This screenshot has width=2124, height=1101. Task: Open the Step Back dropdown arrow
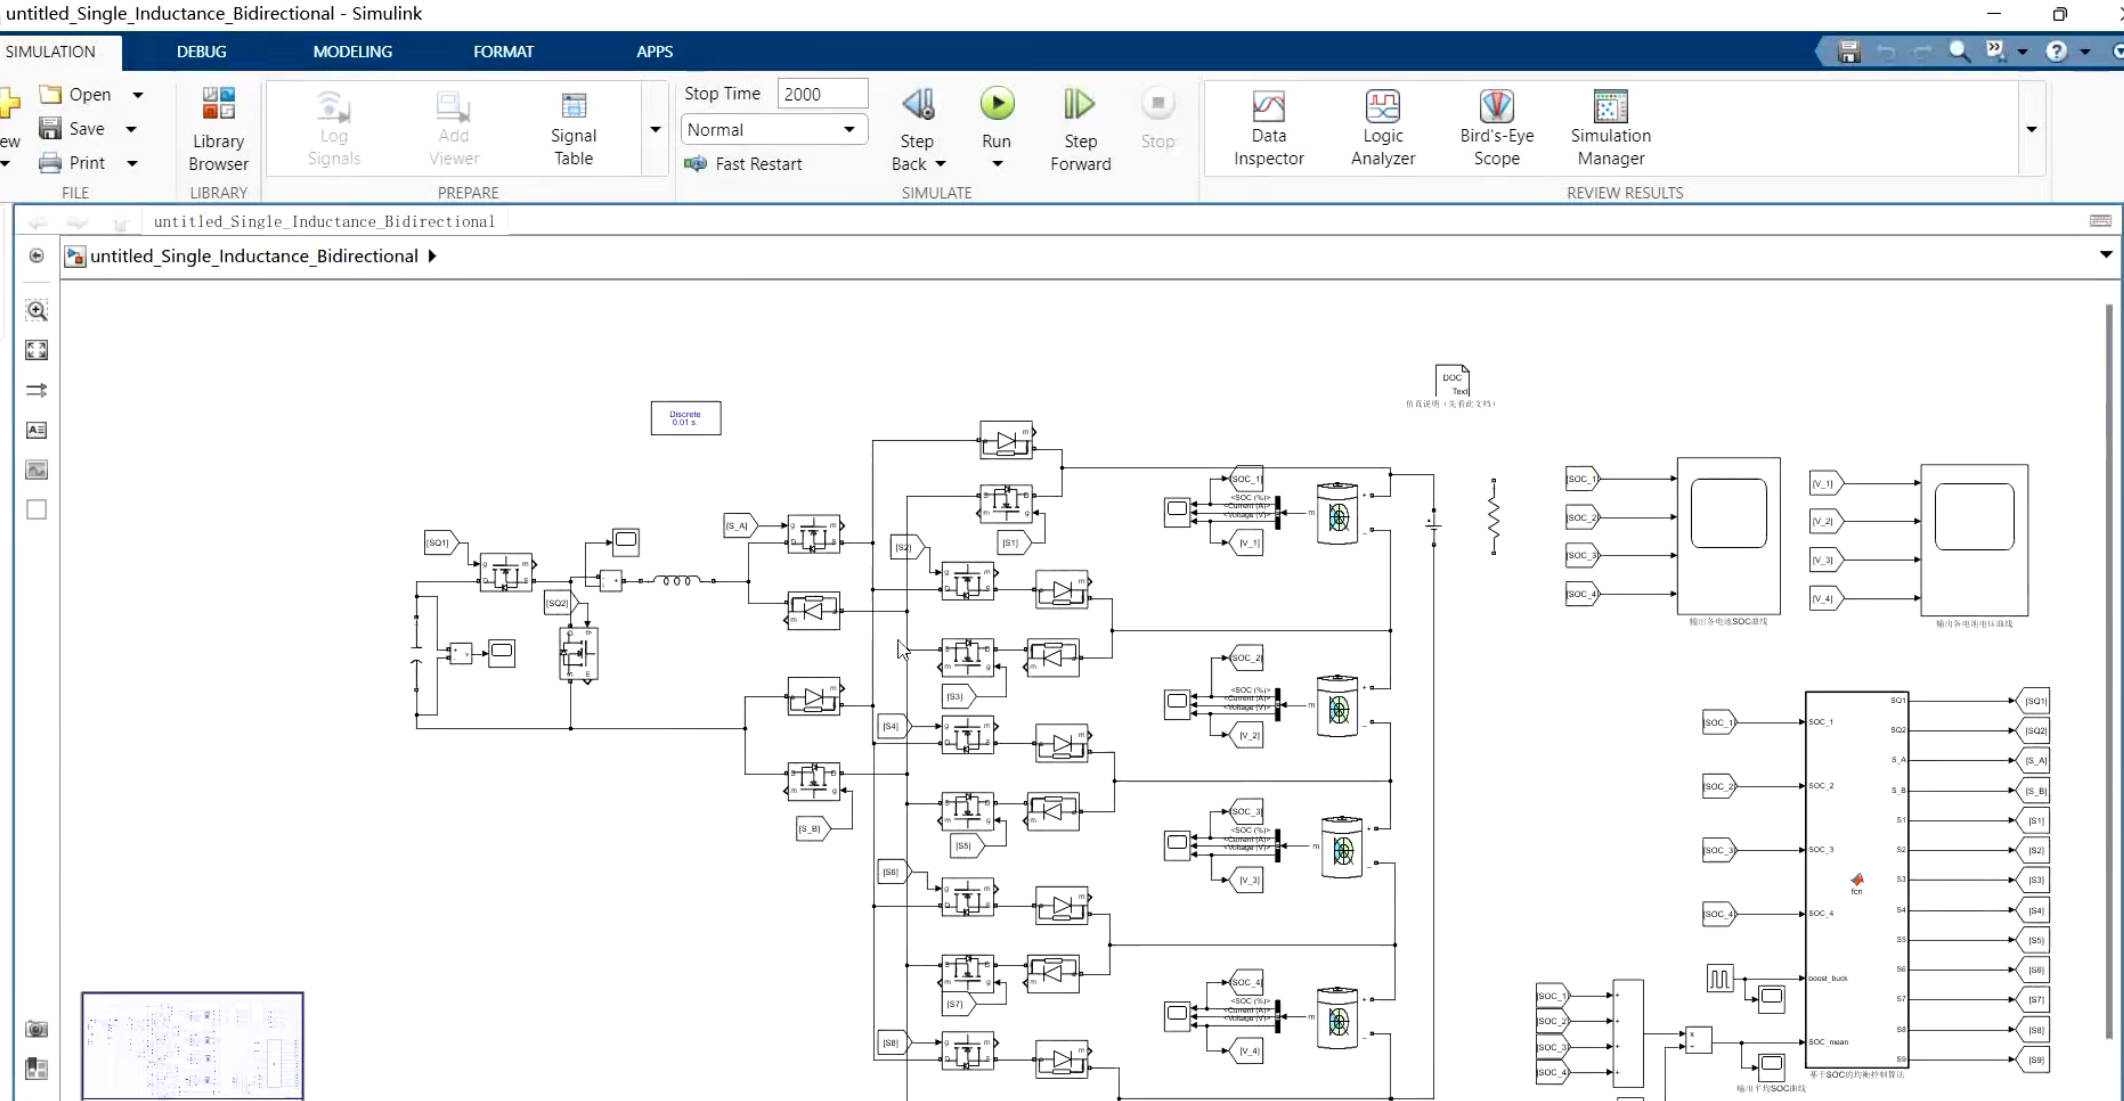point(940,164)
